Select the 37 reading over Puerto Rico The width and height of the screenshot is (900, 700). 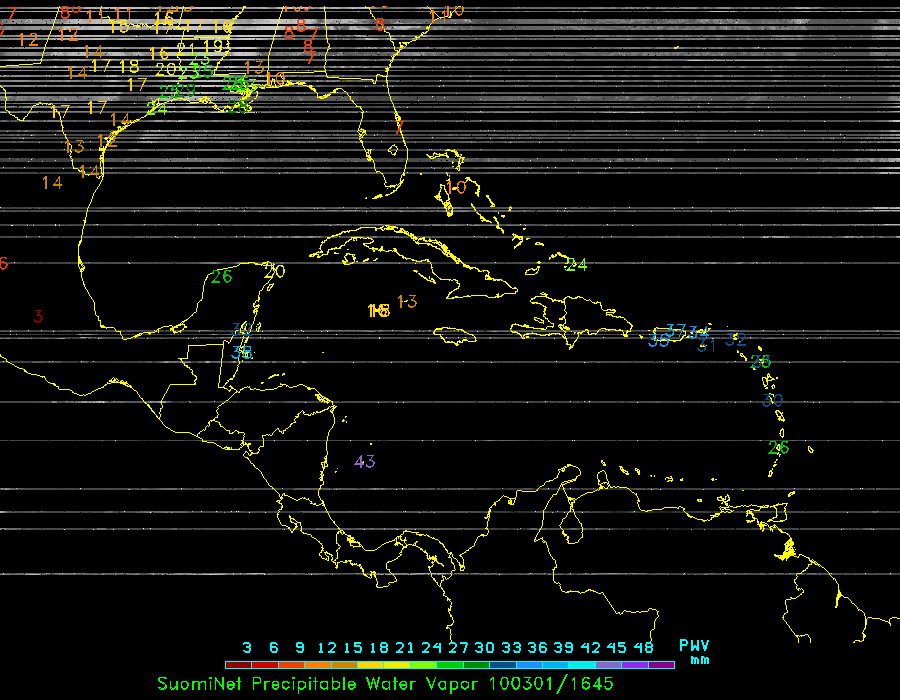[677, 330]
